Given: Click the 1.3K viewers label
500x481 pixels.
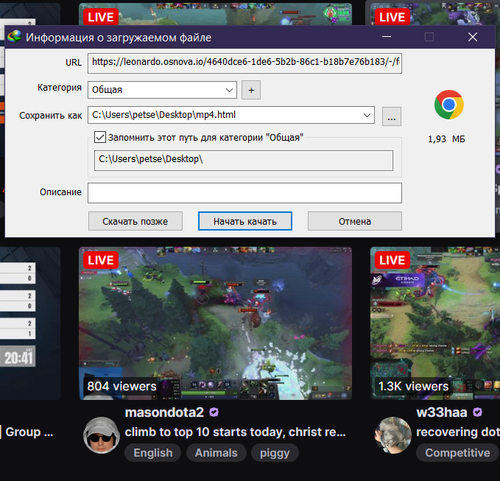Looking at the screenshot, I should coord(413,386).
